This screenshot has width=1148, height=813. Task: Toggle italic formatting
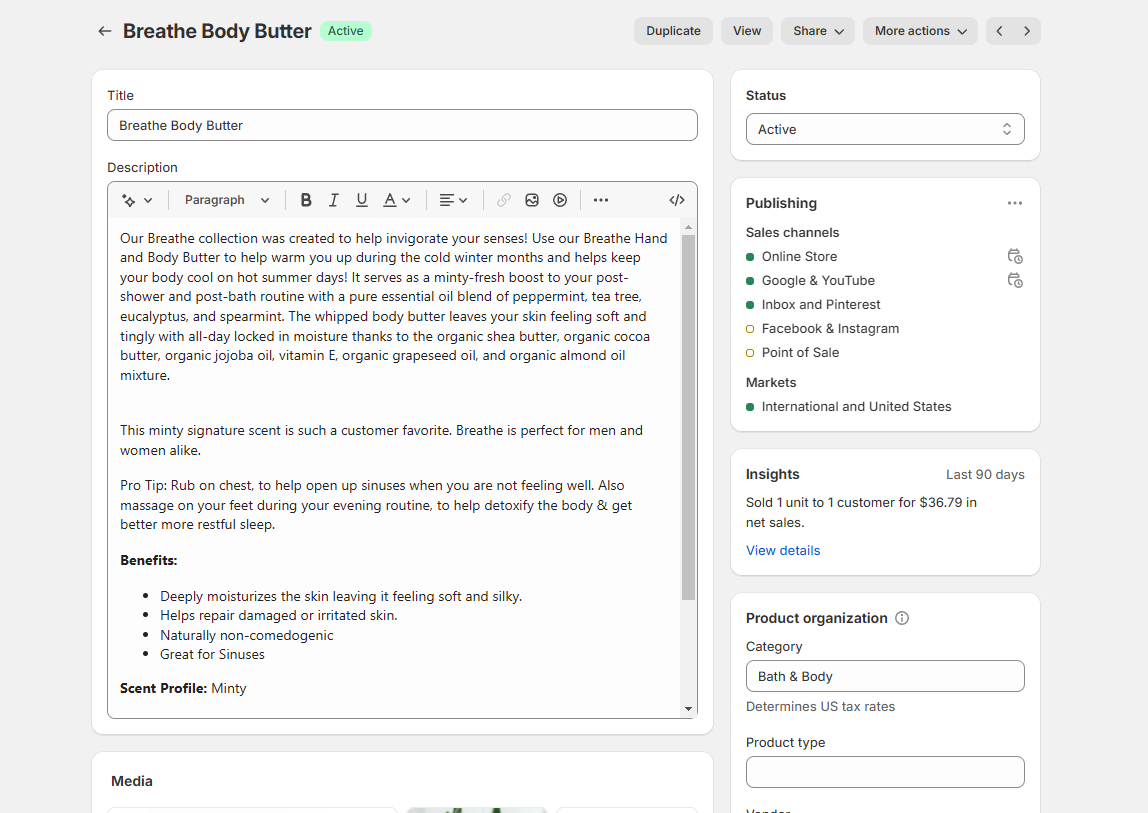334,200
